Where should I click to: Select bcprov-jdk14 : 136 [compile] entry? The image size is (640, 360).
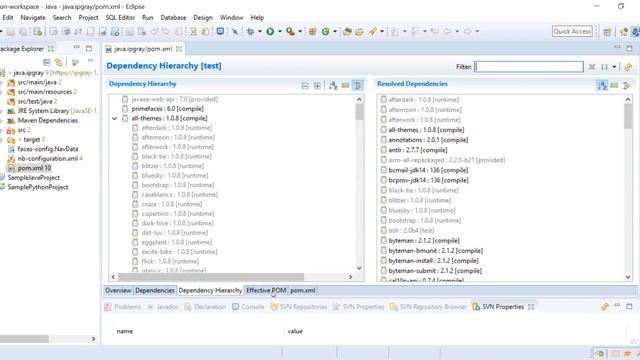point(428,180)
